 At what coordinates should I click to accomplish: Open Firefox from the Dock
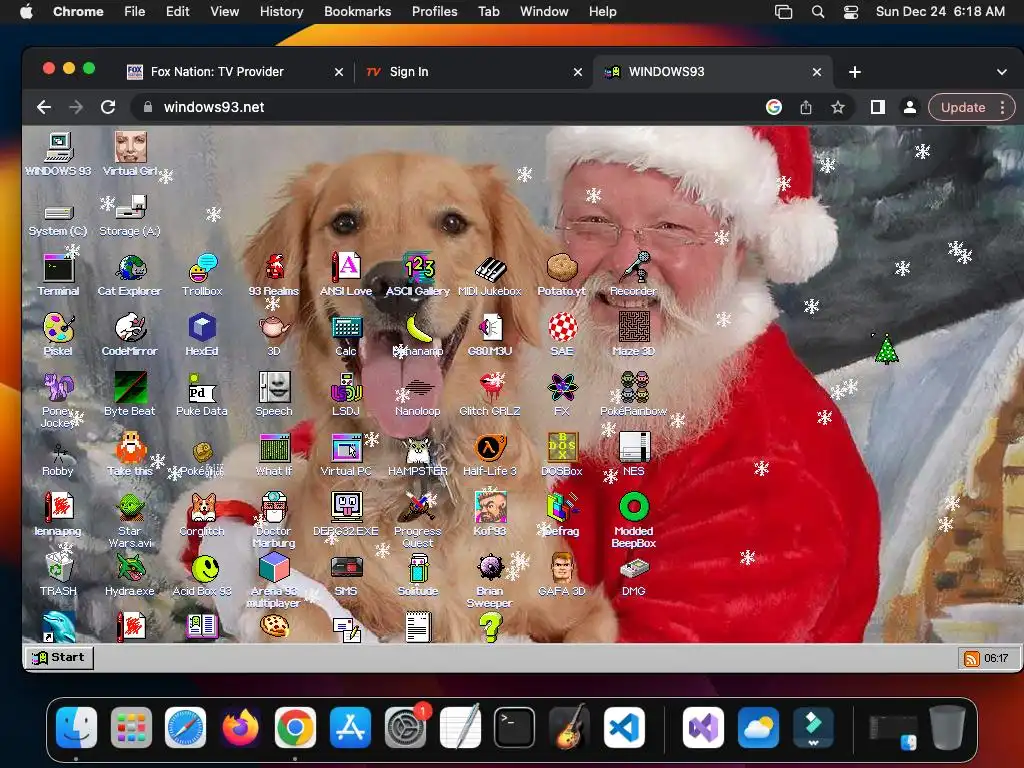(240, 727)
